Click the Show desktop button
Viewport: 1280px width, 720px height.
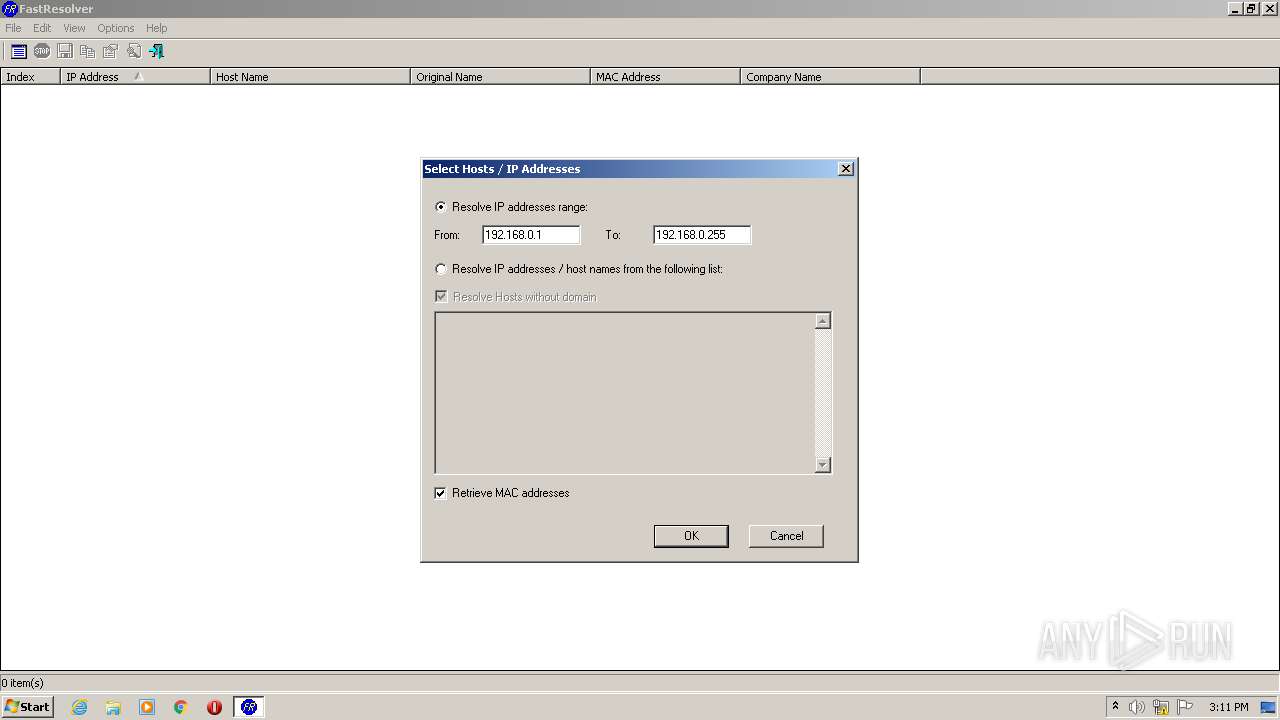(x=1269, y=707)
